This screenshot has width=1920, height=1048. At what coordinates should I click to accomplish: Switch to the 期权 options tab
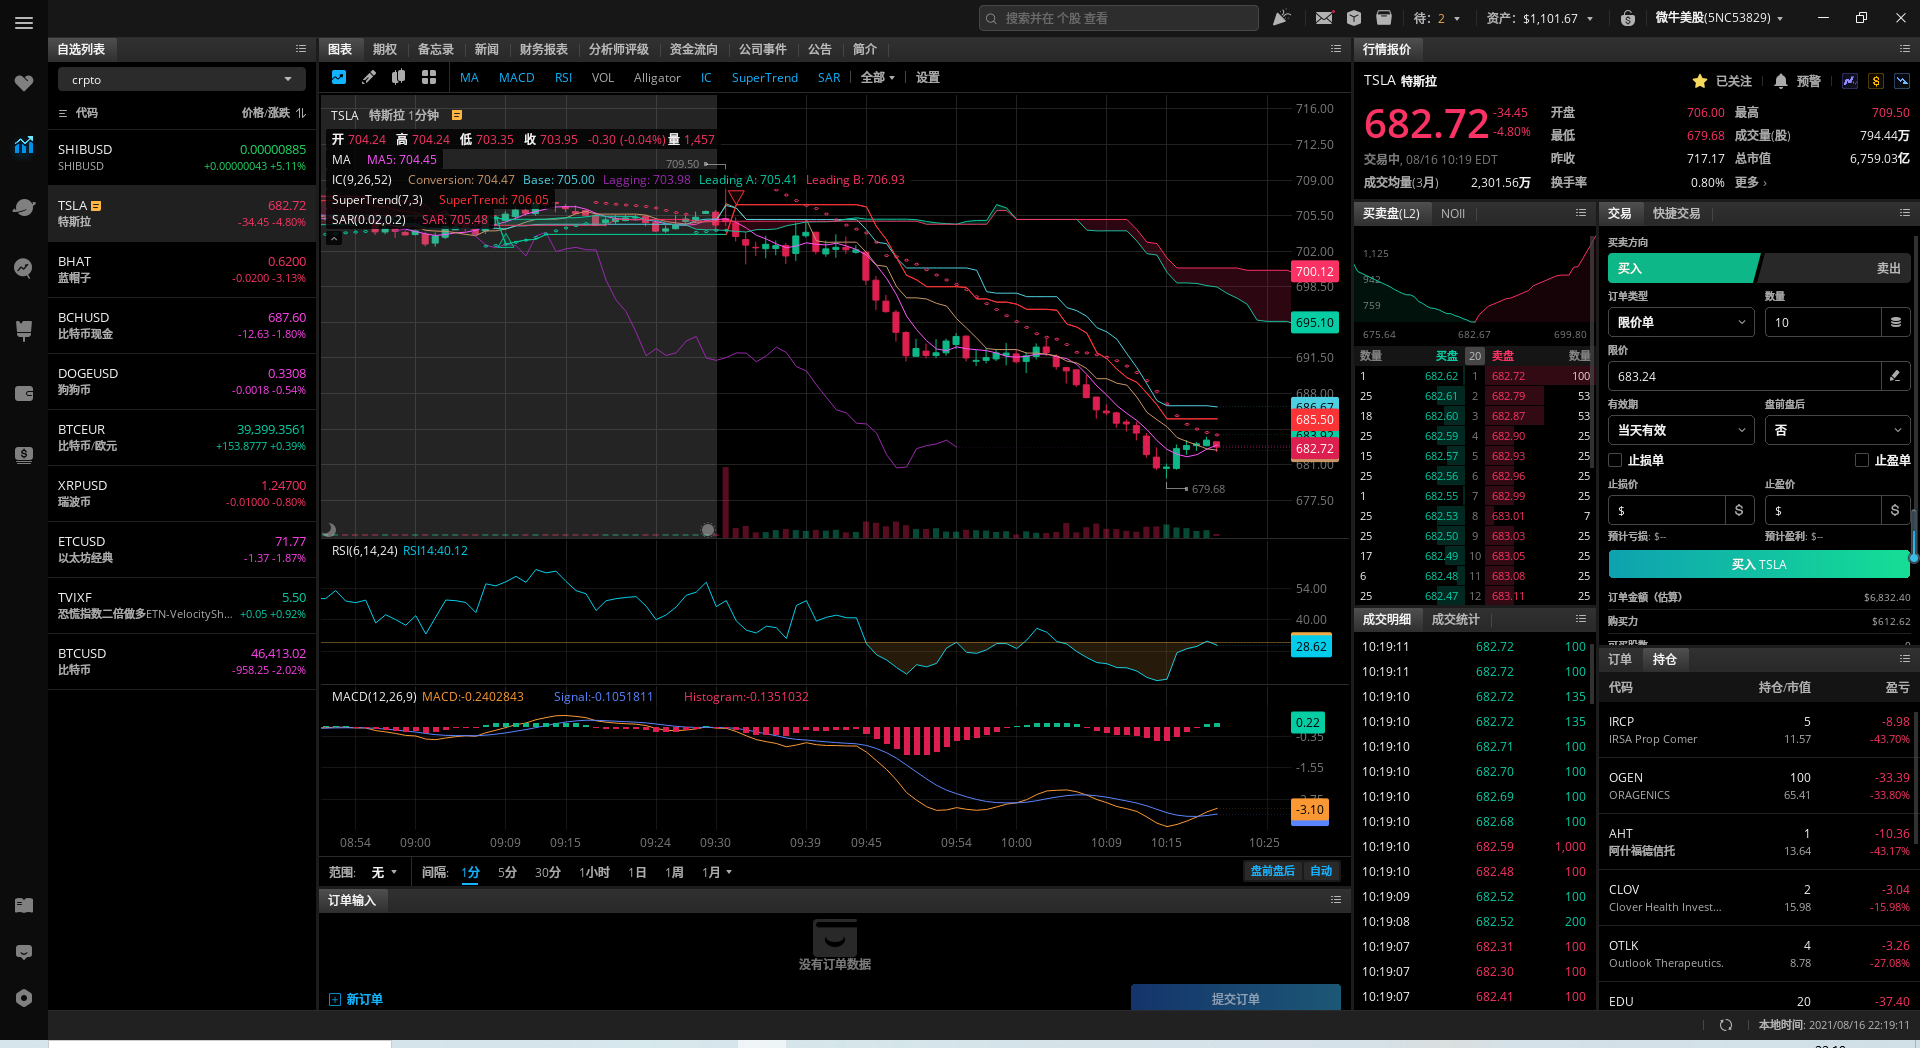click(x=385, y=49)
